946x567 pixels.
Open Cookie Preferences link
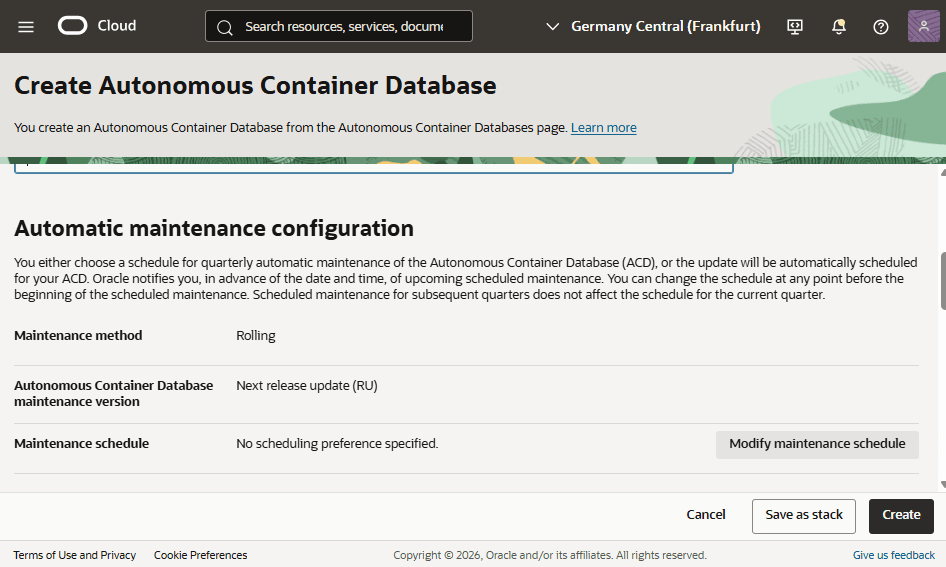(200, 555)
